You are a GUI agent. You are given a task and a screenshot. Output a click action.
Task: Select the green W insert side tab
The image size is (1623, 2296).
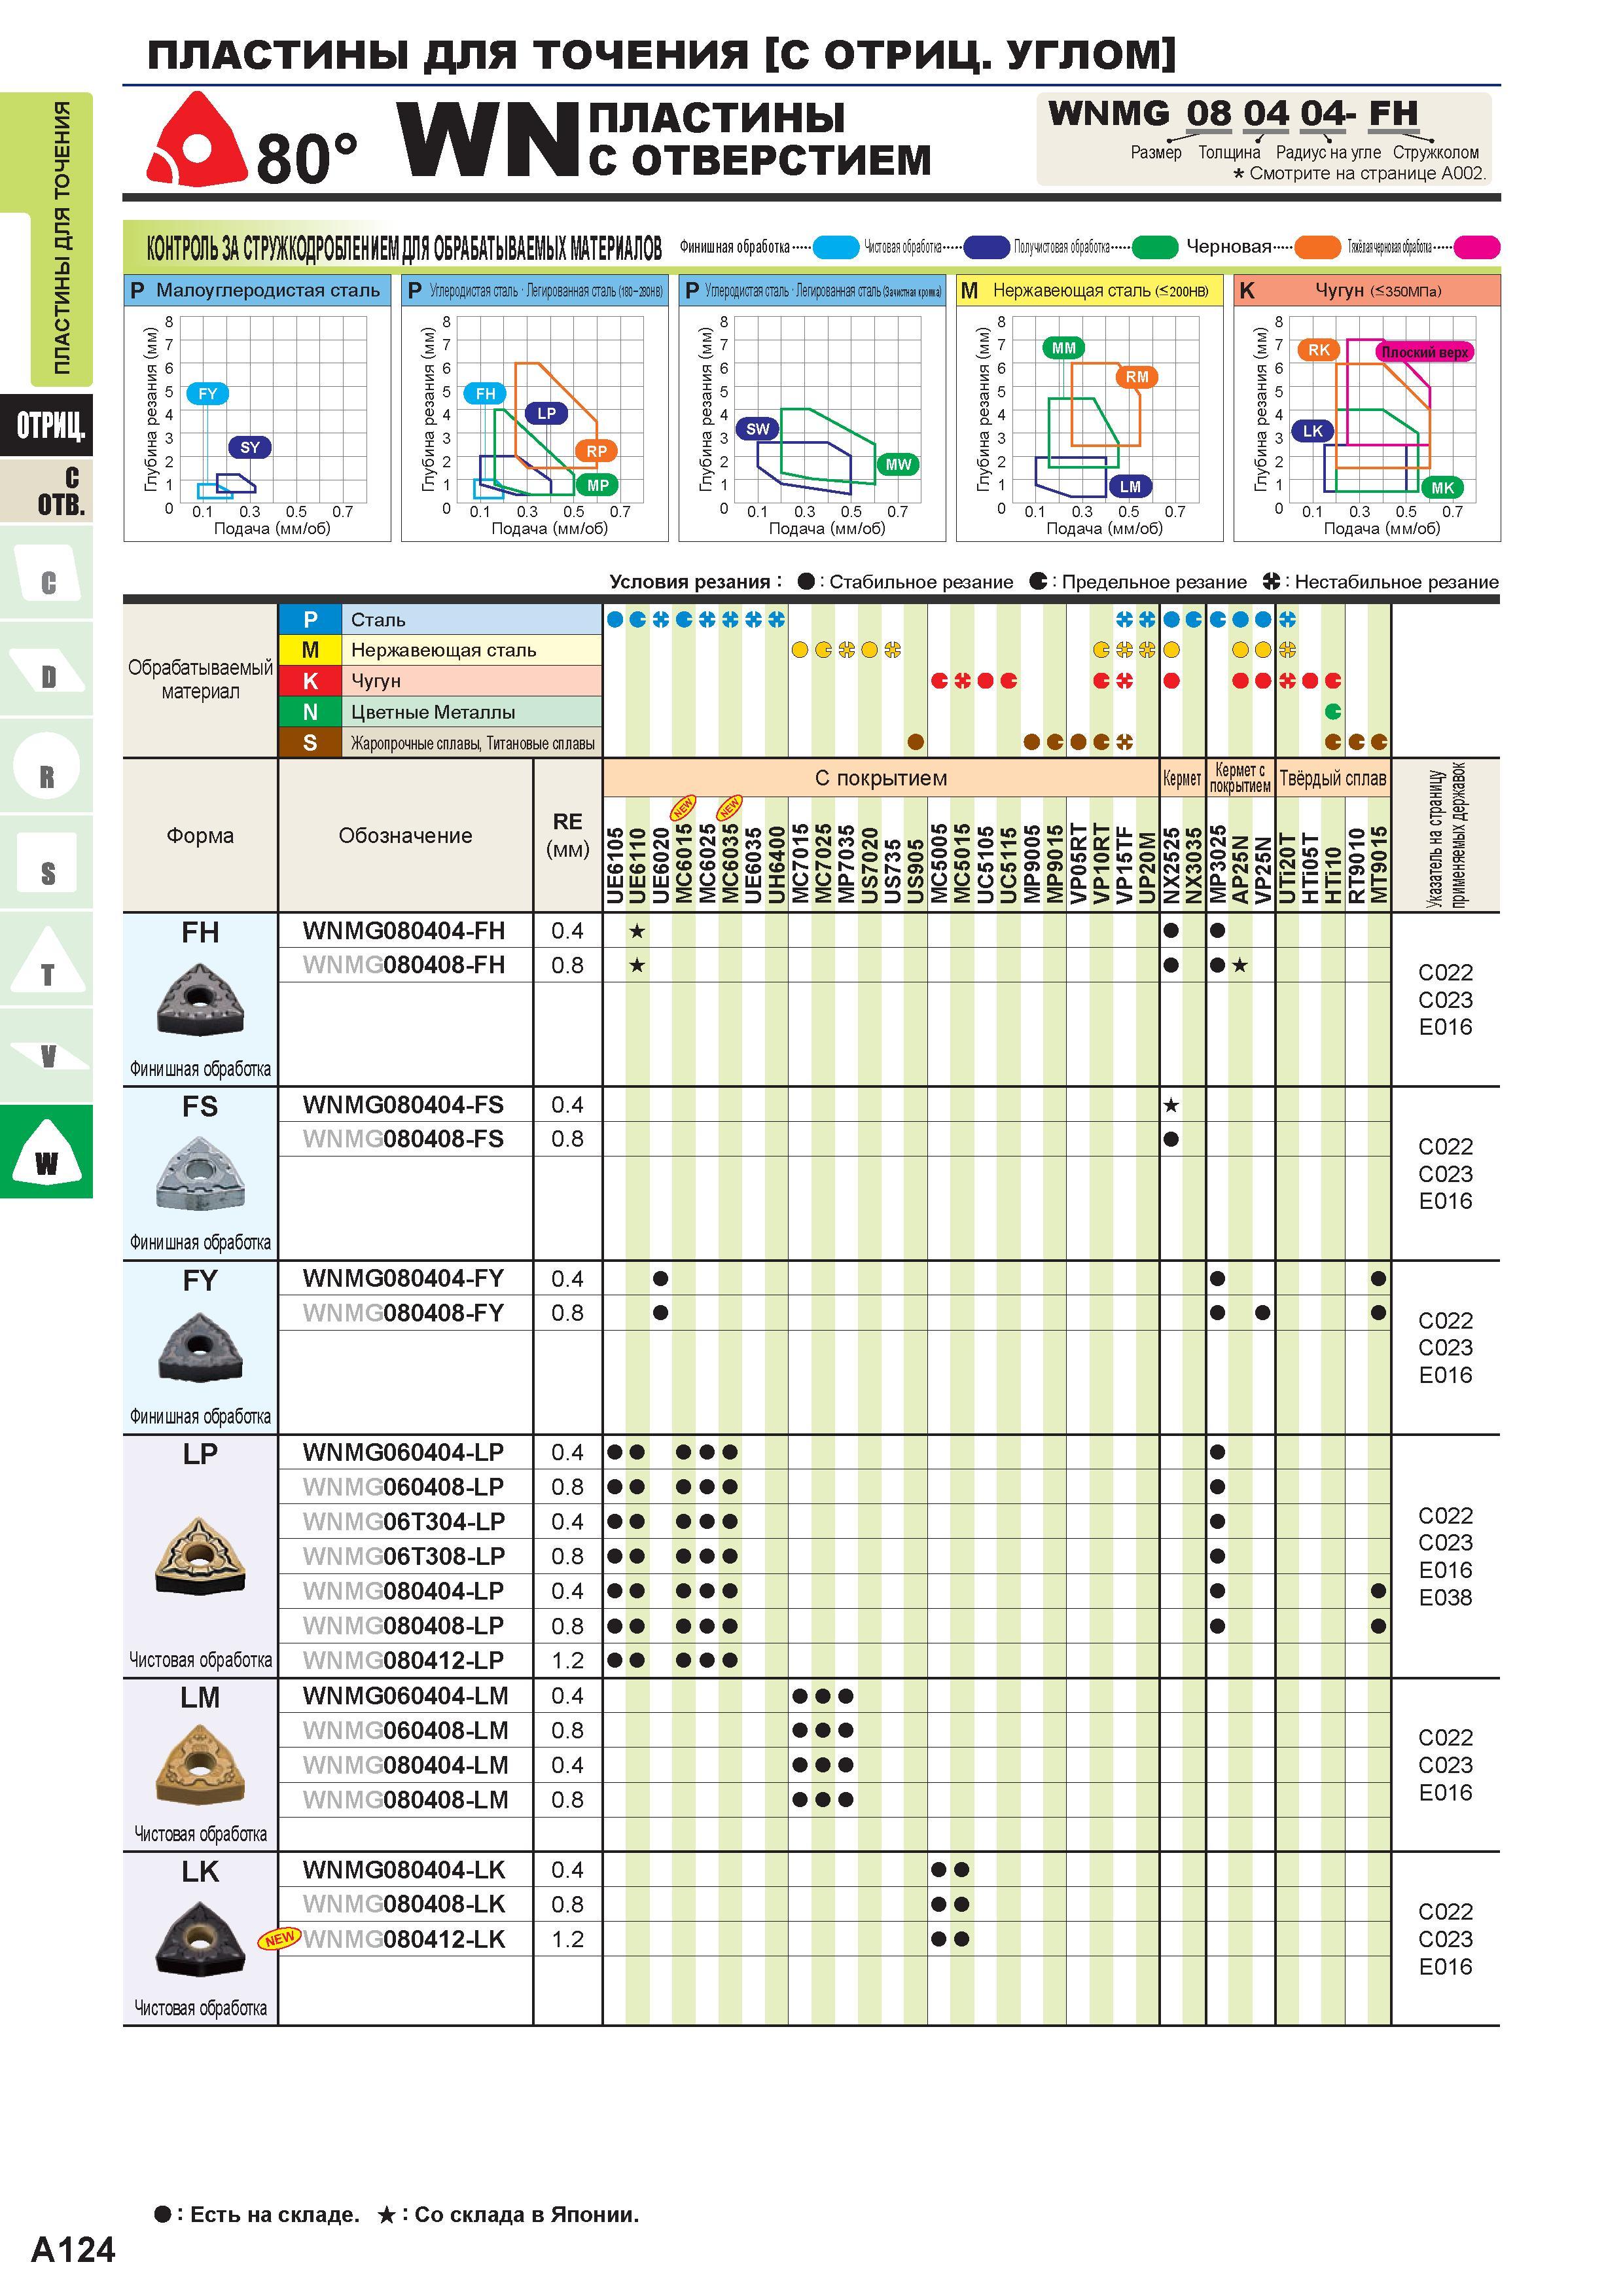pos(47,1152)
